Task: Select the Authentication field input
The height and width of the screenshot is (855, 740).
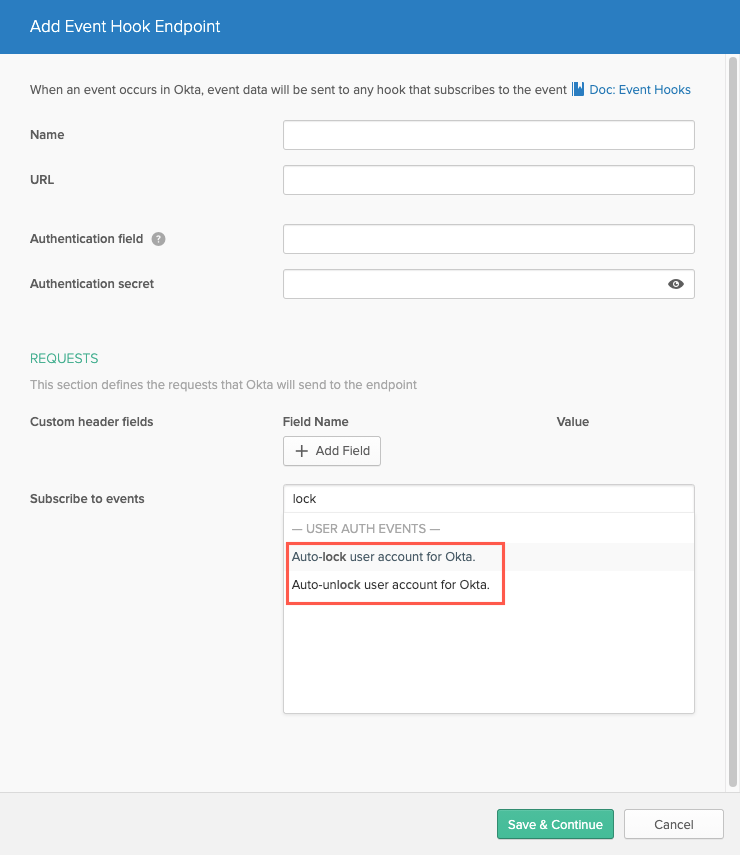Action: pos(489,239)
